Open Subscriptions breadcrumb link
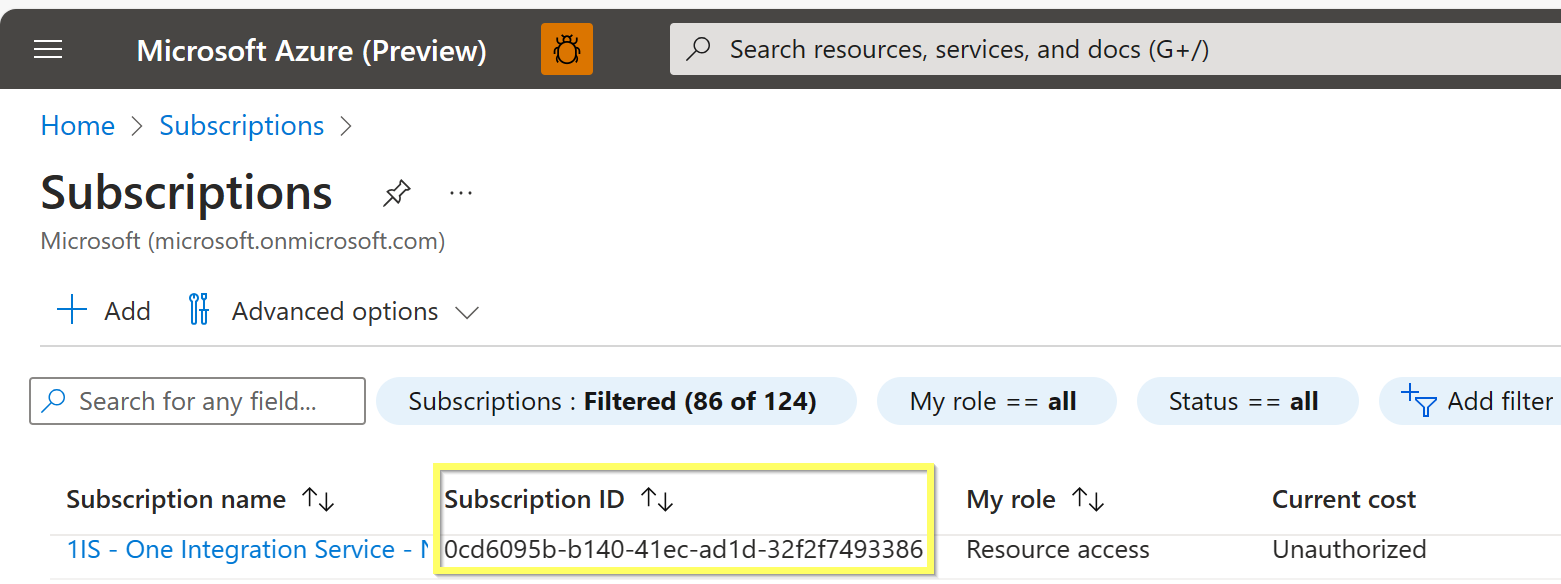 pyautogui.click(x=242, y=126)
